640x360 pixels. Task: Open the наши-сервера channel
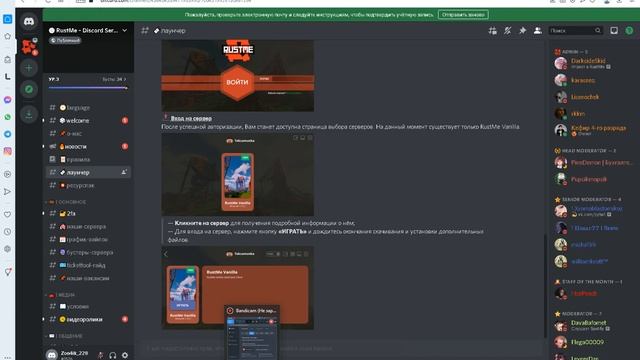(x=88, y=226)
